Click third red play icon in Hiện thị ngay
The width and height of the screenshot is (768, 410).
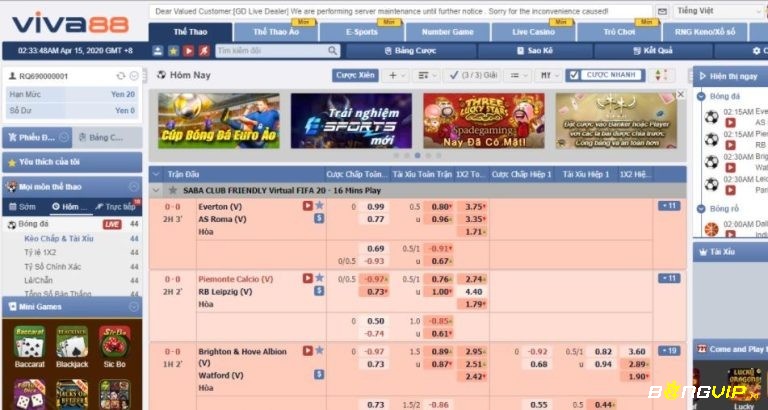pos(730,168)
